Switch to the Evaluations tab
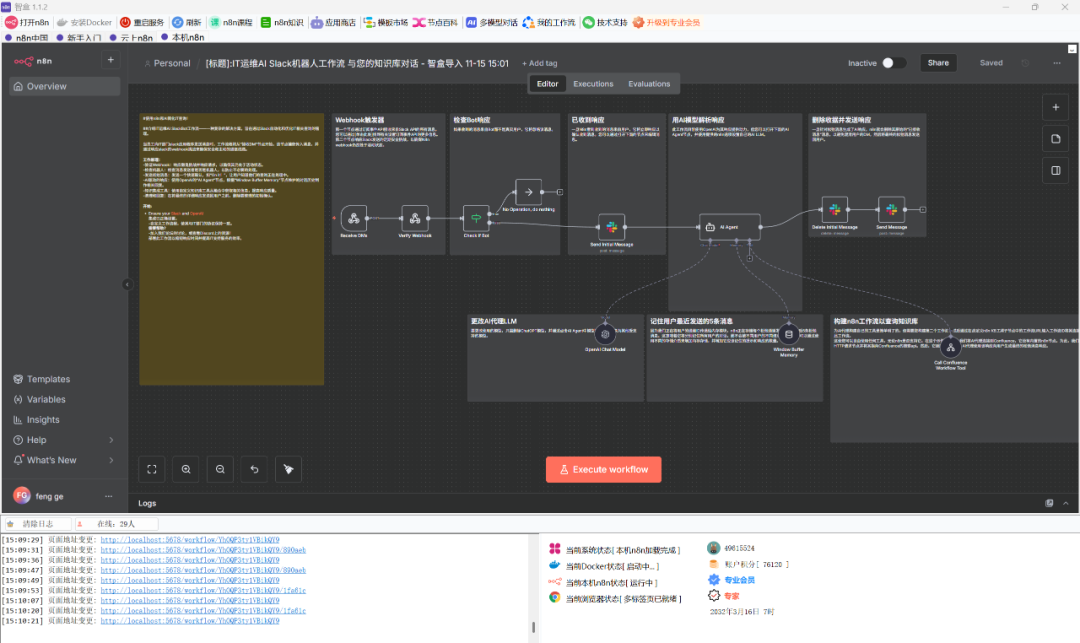This screenshot has height=643, width=1080. [x=649, y=84]
